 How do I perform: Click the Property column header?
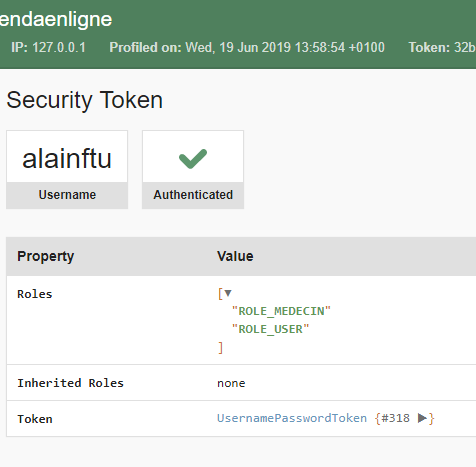coord(46,256)
